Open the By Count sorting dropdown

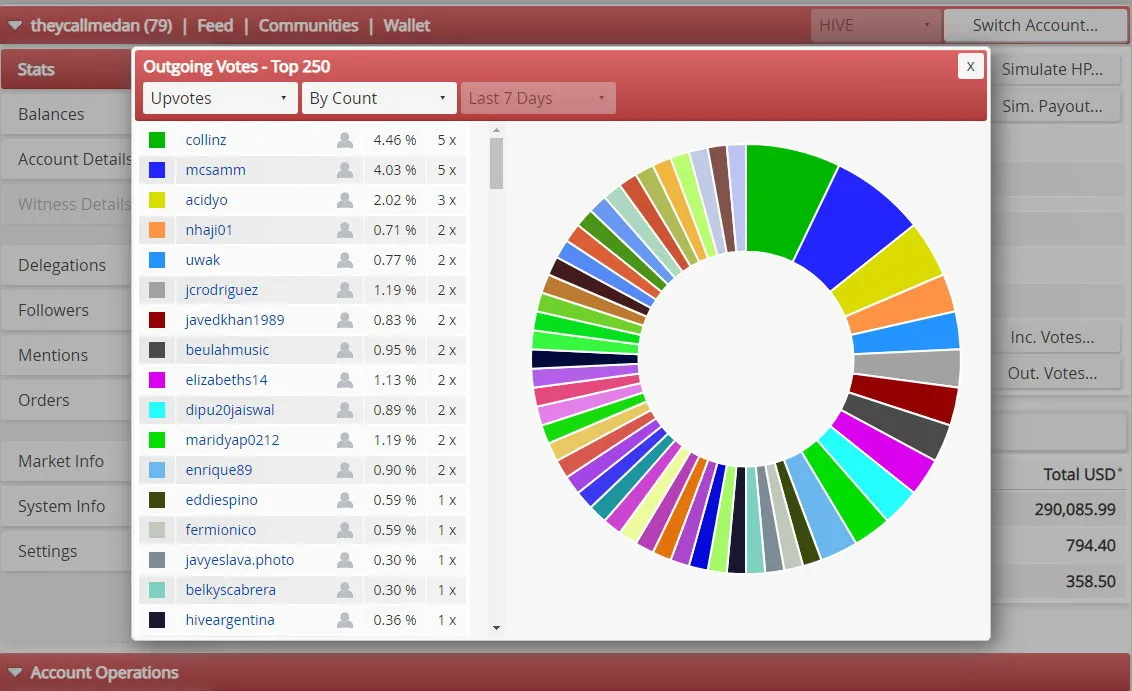tap(379, 98)
